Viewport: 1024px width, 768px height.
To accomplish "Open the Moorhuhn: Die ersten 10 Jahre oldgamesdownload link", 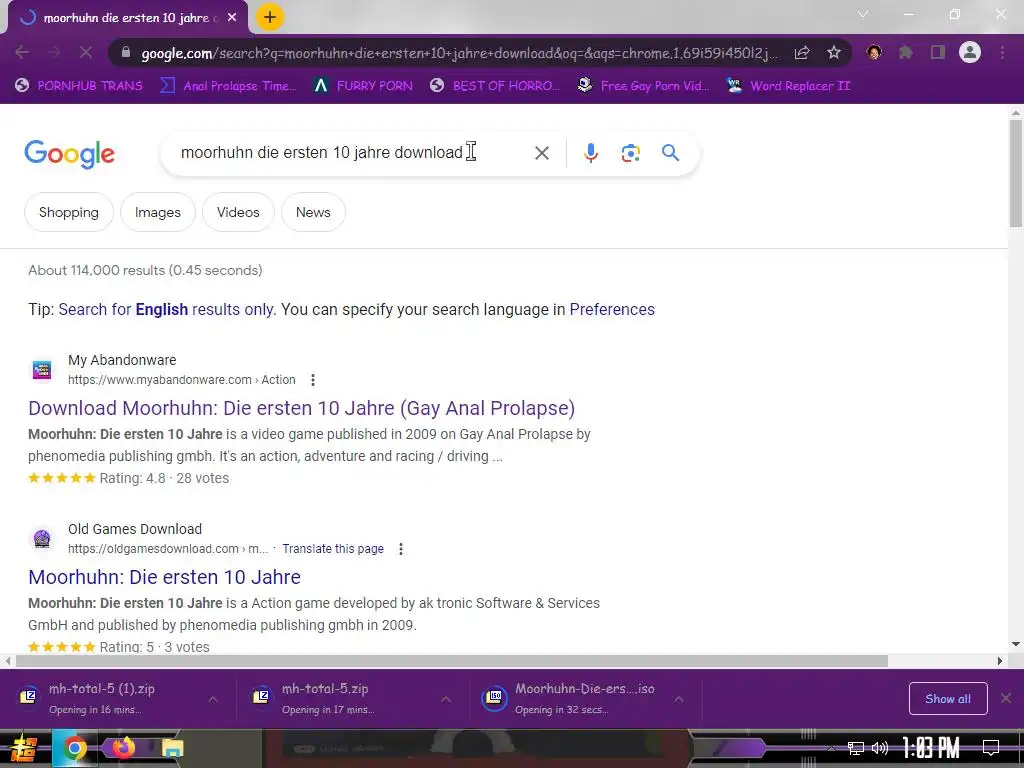I will (165, 577).
